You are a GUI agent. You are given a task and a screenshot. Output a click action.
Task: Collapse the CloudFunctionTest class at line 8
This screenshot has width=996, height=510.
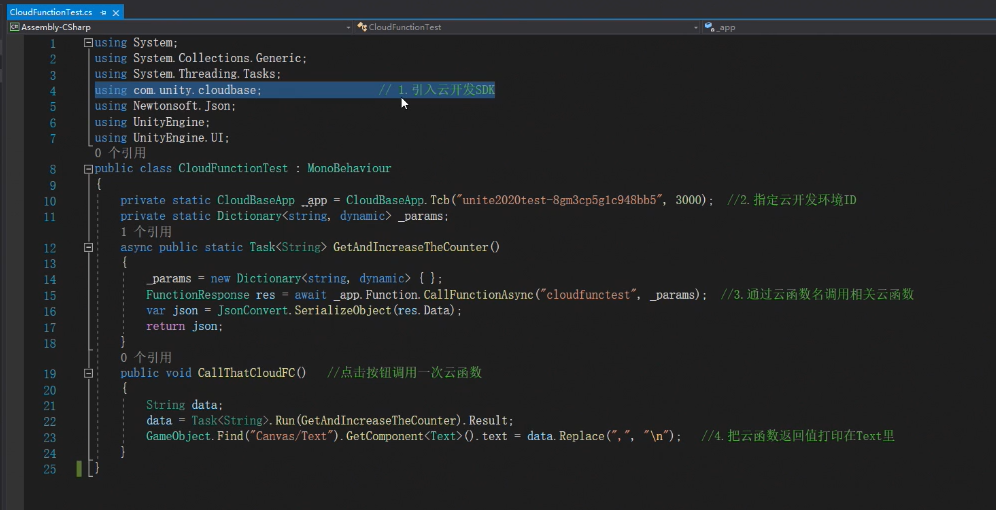click(88, 169)
